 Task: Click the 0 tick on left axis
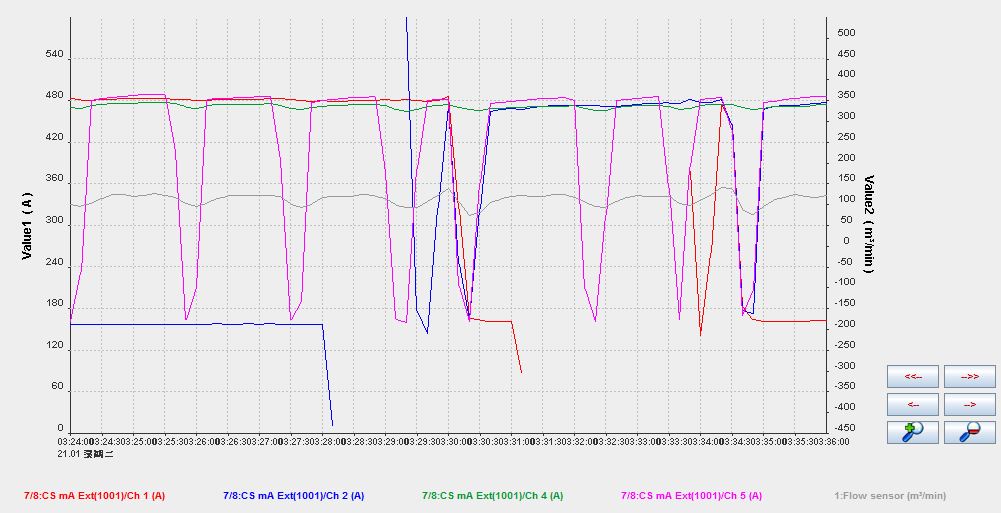click(x=60, y=428)
